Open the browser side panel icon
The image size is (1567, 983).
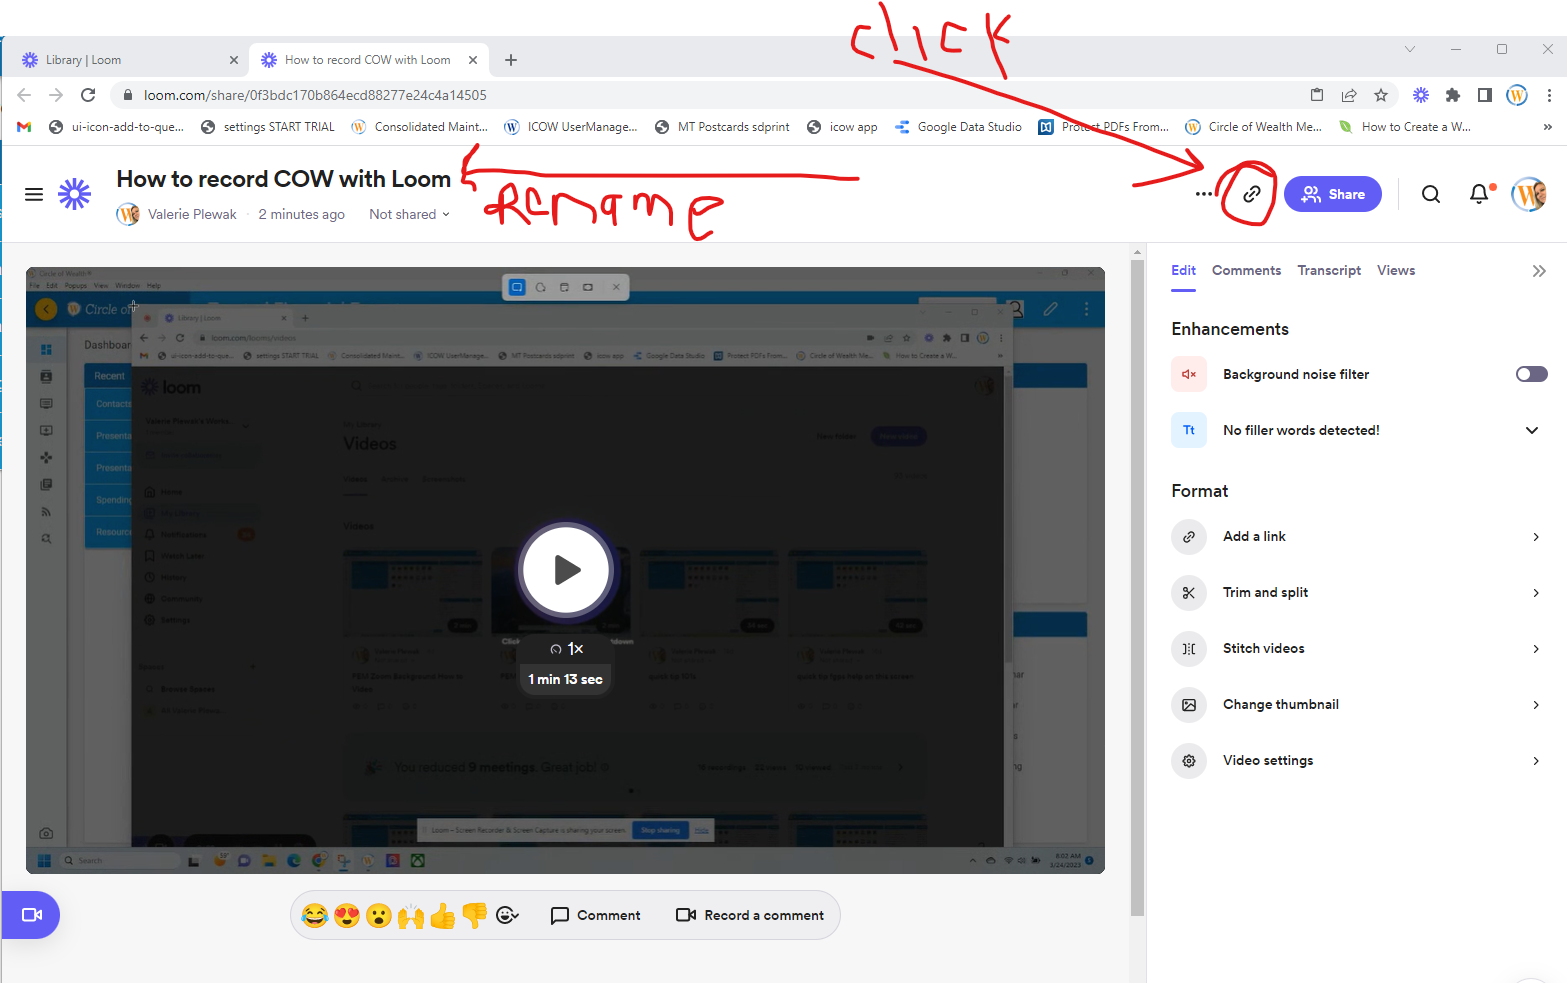click(x=1485, y=95)
